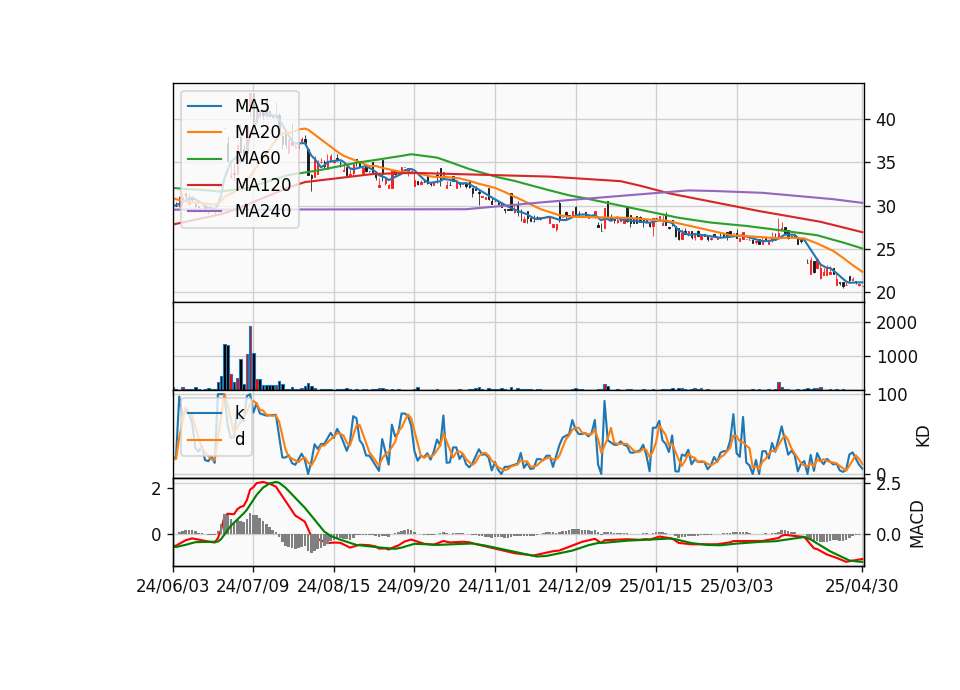Click the MA20 legend label
Screen dimensions: 960x690
(x=257, y=132)
